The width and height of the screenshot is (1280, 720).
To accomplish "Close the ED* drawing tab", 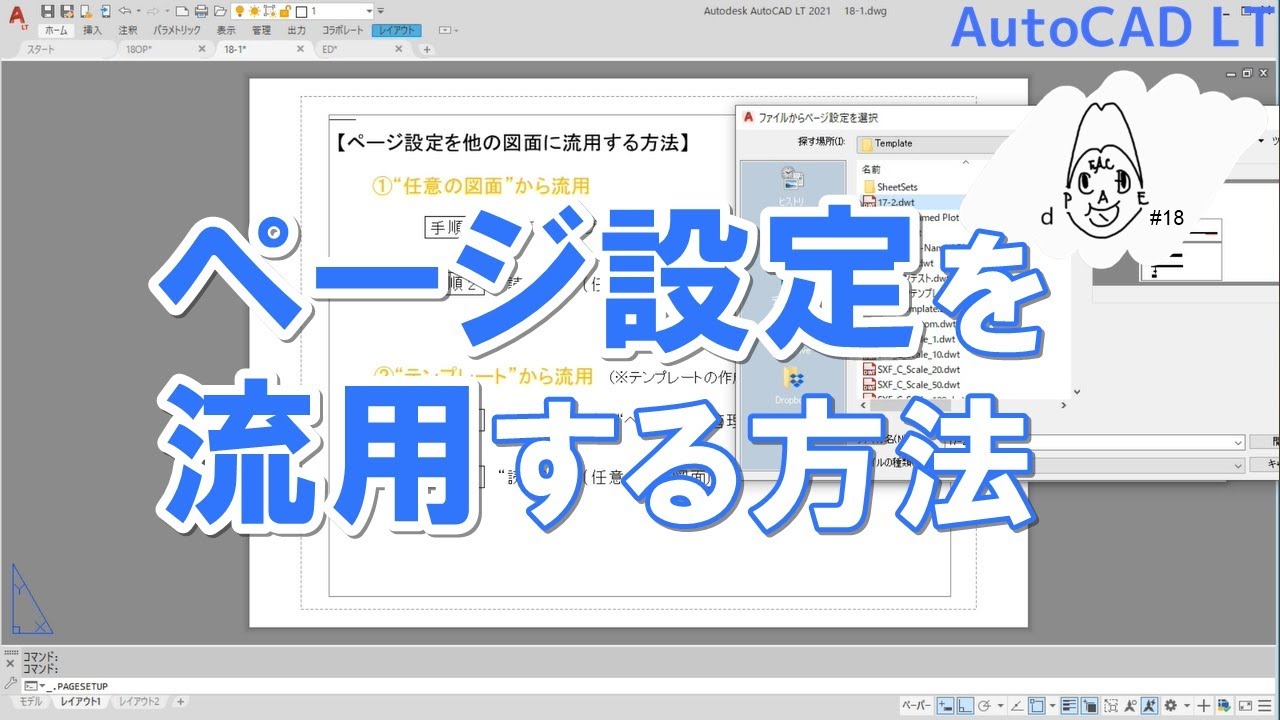I will (399, 49).
